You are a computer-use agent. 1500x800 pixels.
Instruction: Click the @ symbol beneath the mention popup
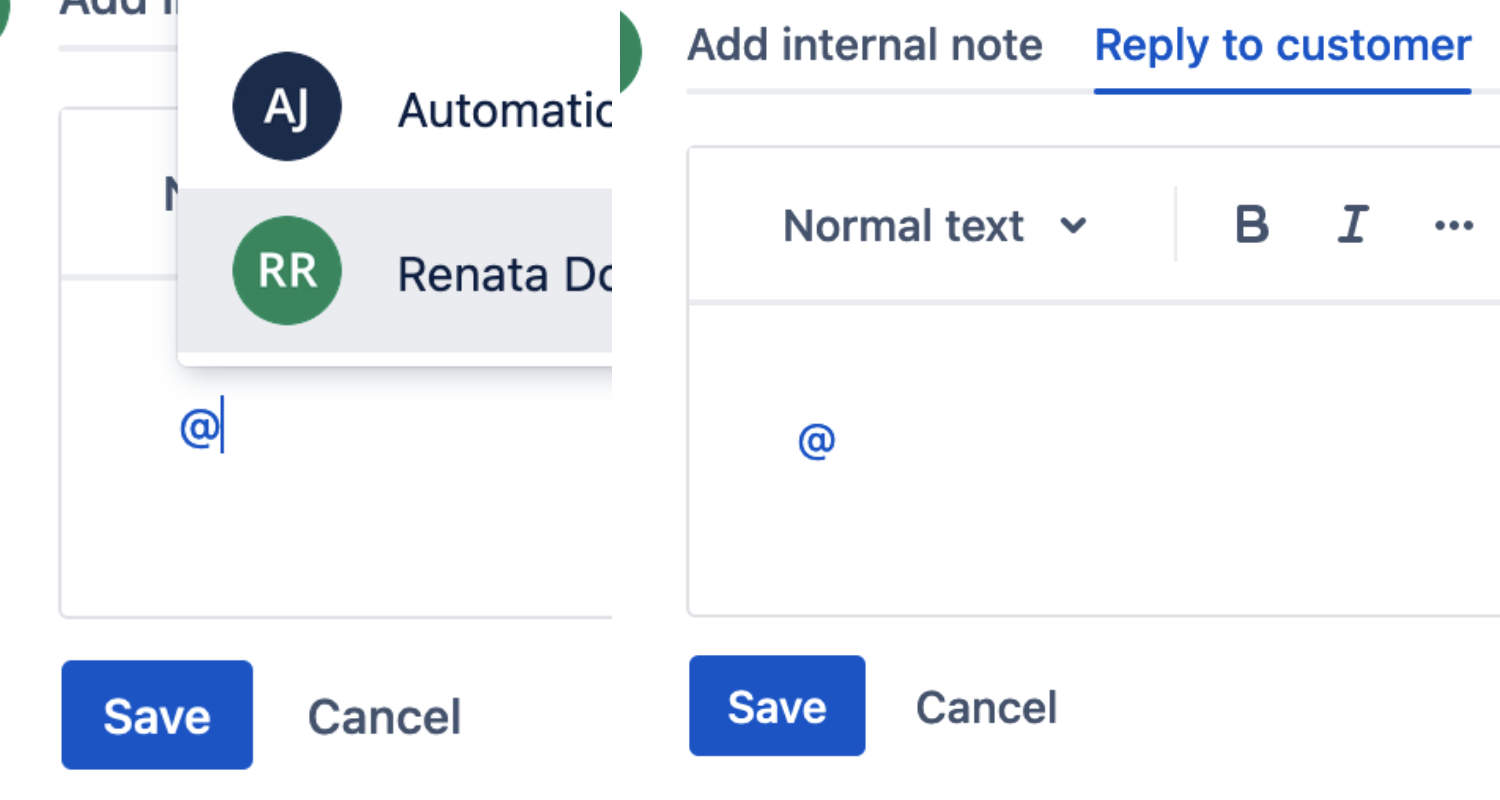[x=199, y=429]
